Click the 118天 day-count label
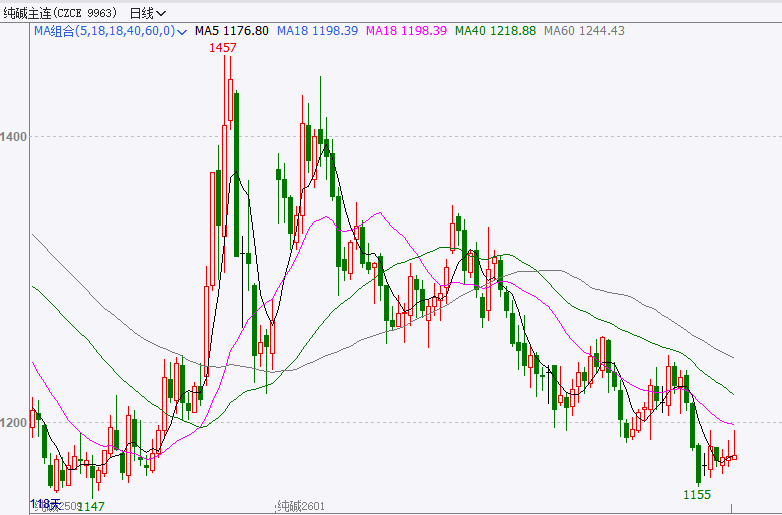This screenshot has height=515, width=782. coord(45,503)
